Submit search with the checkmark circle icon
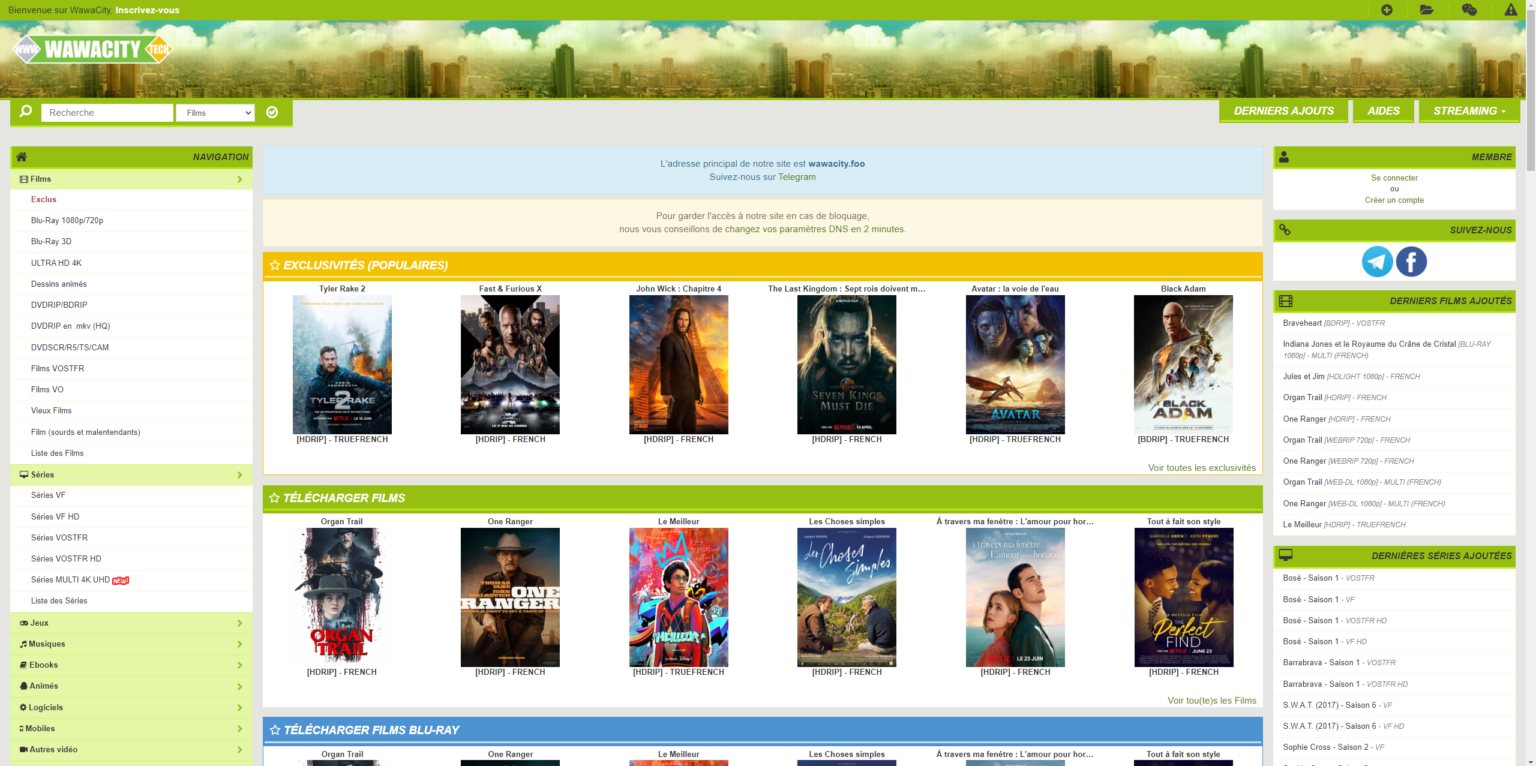The height and width of the screenshot is (766, 1536). point(272,113)
